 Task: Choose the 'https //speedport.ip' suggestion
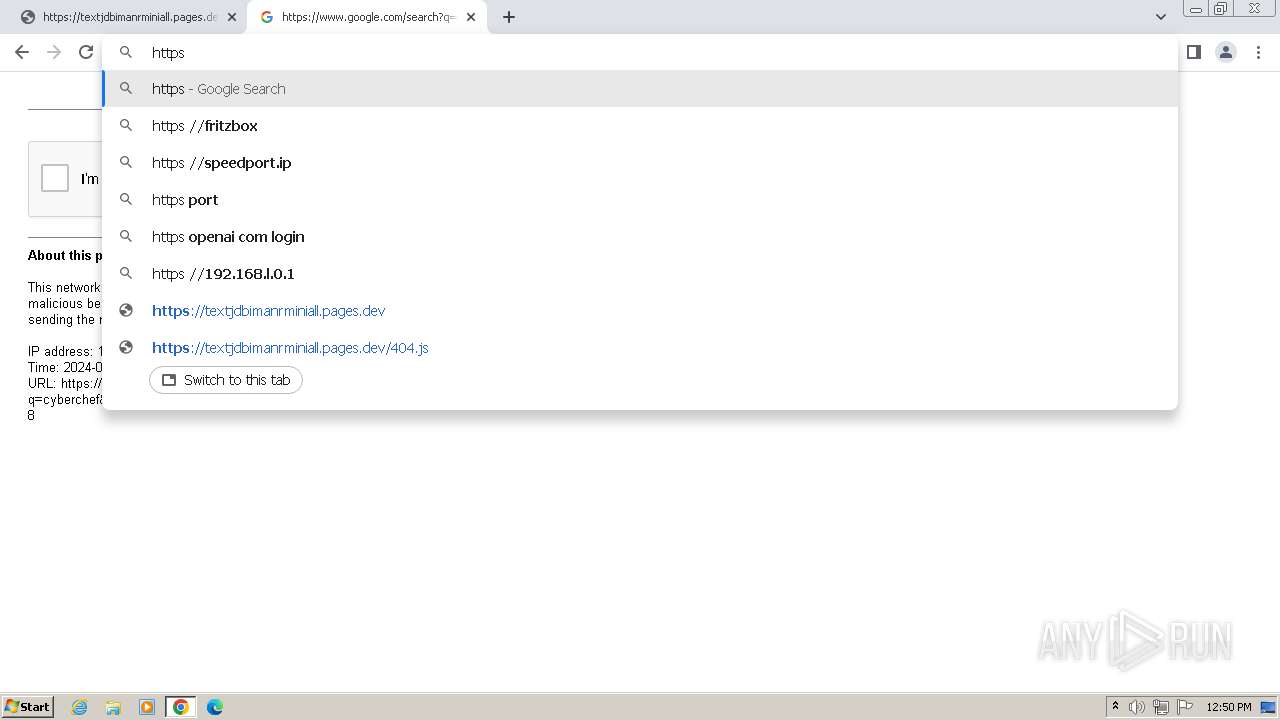point(640,163)
